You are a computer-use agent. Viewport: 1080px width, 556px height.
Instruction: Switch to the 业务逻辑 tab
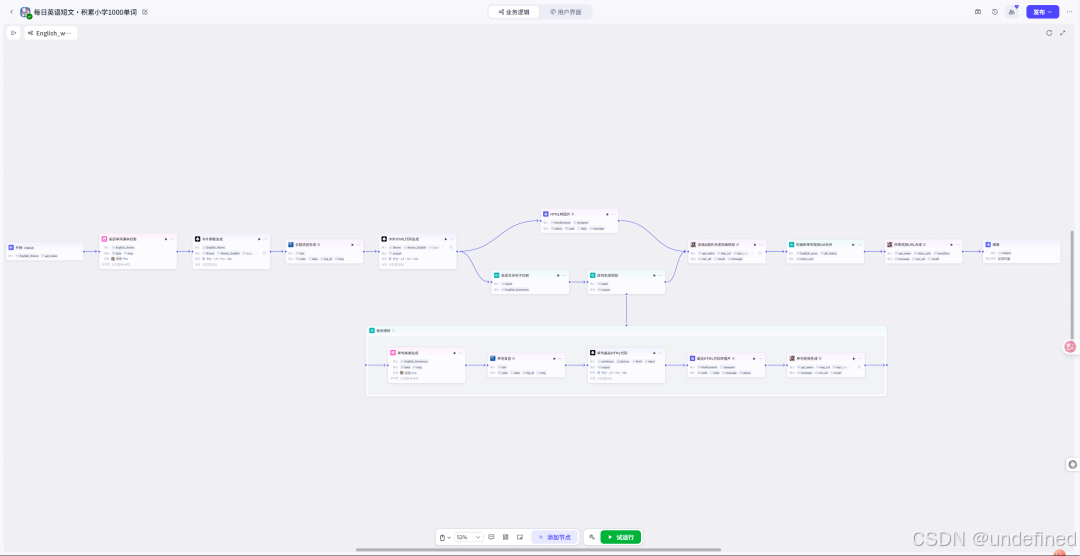[513, 12]
